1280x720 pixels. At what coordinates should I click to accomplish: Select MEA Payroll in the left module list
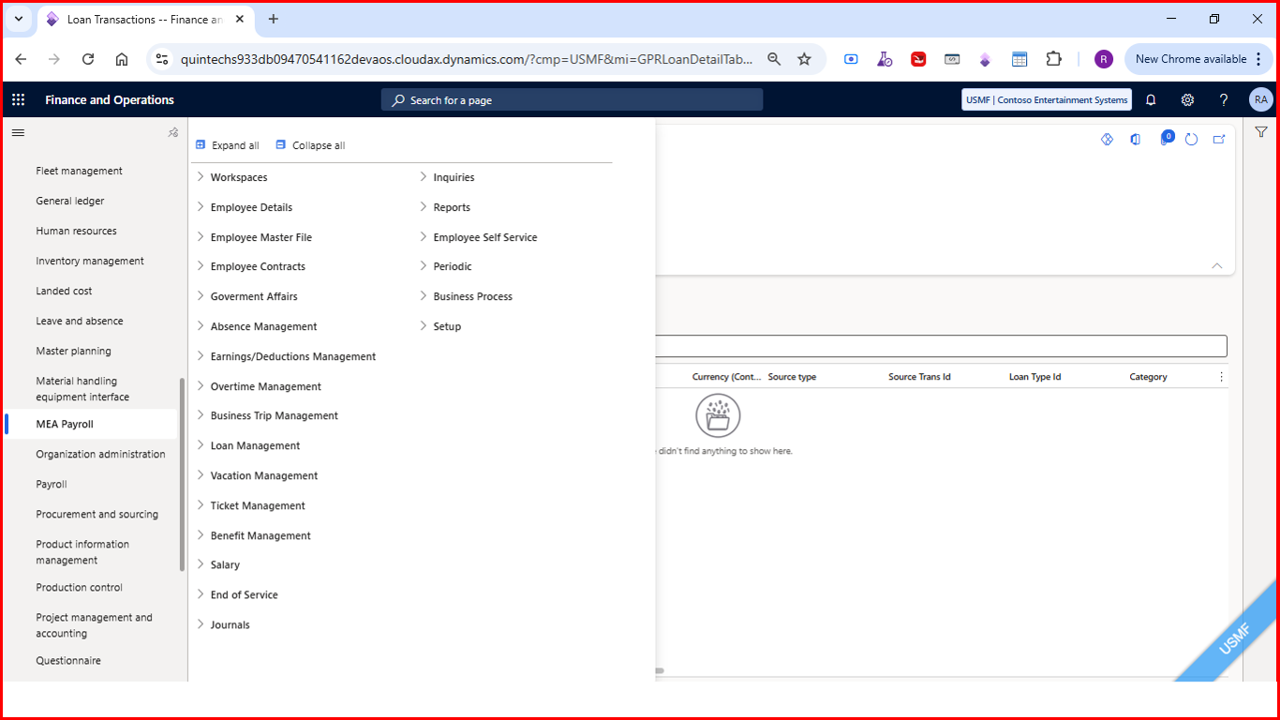point(62,423)
